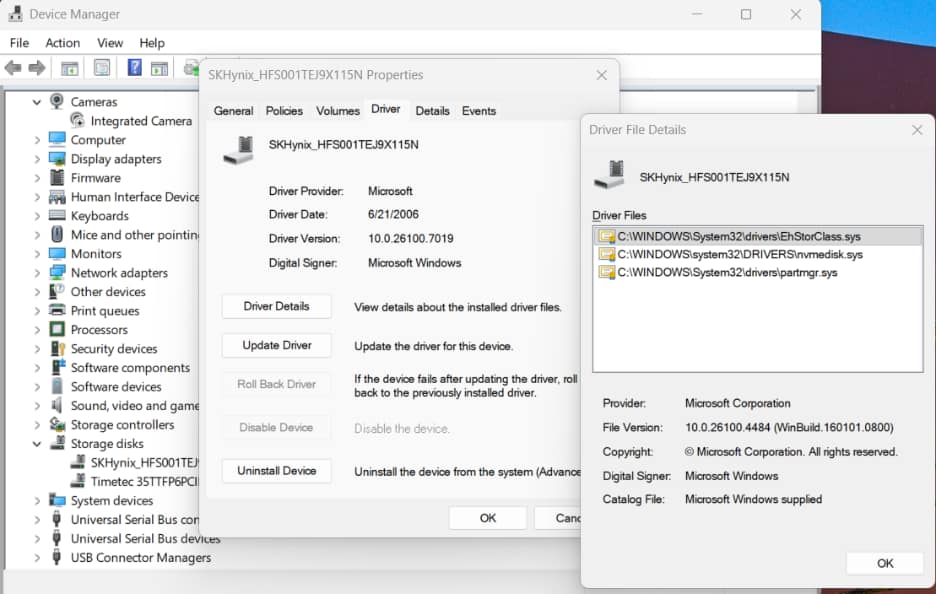Viewport: 936px width, 594px height.
Task: Select partmgr.sys in Driver Files list
Action: tap(758, 272)
